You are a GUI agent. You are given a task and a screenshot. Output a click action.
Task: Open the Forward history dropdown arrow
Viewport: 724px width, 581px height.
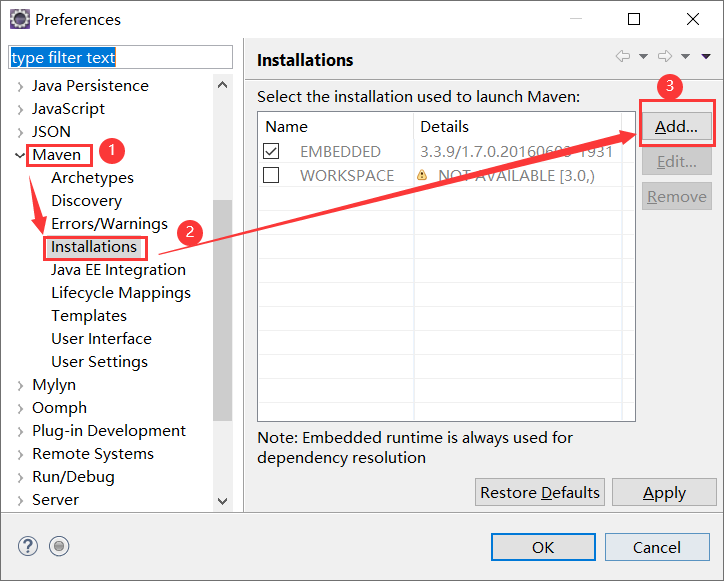tap(685, 56)
